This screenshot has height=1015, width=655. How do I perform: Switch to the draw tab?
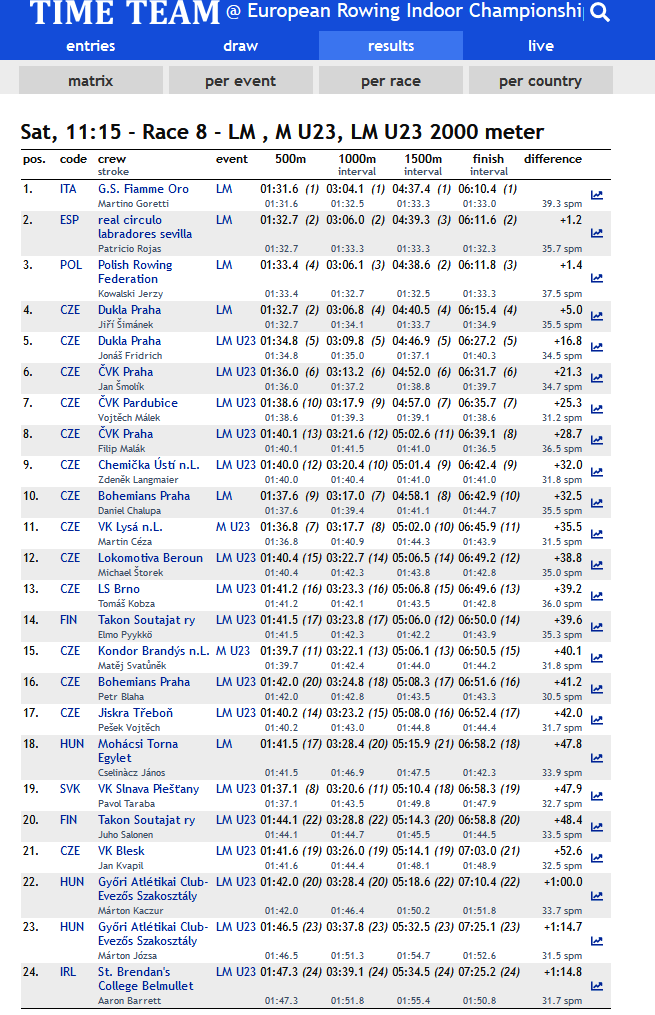241,46
